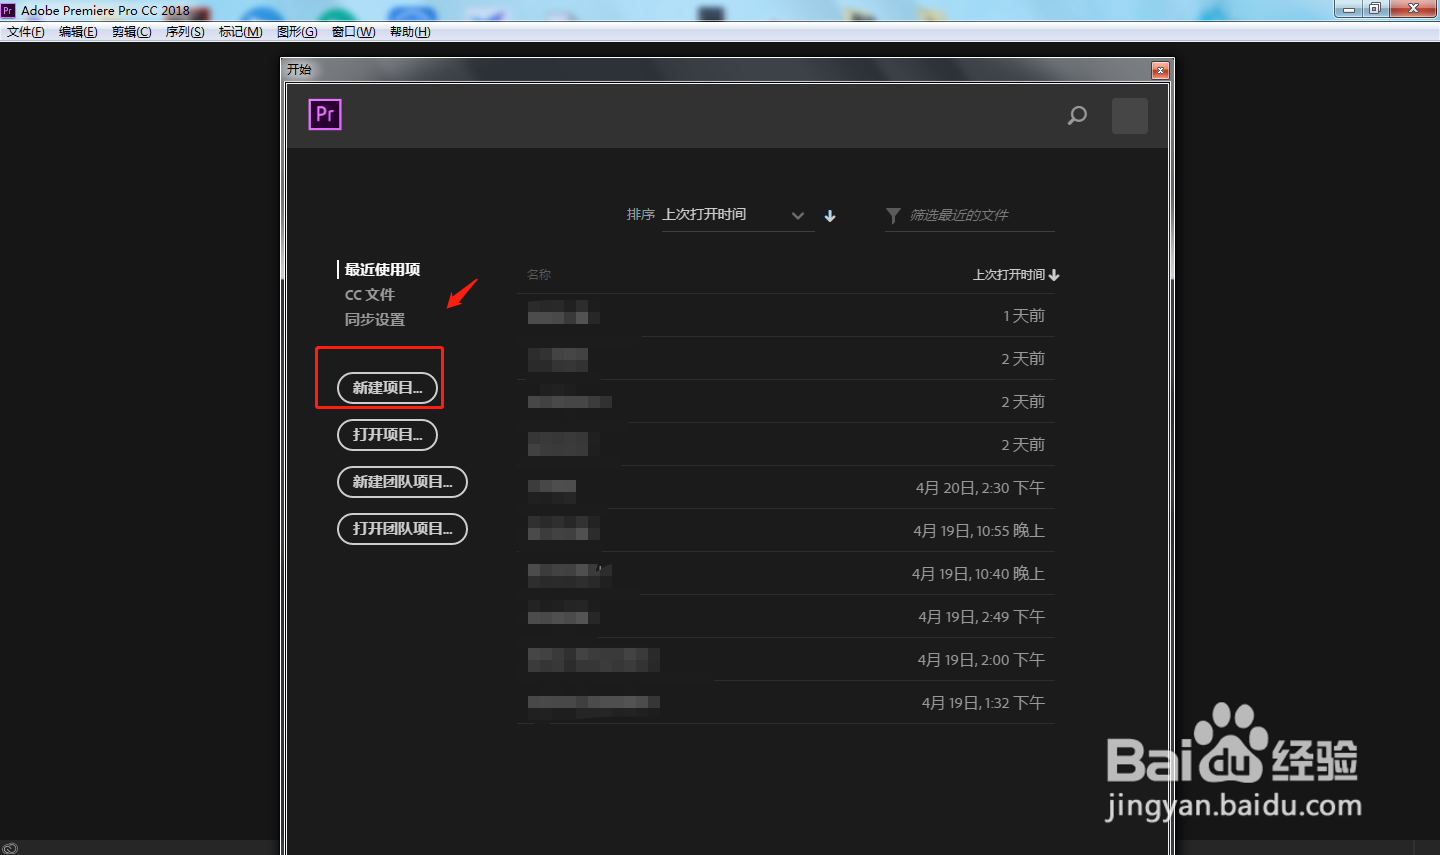The height and width of the screenshot is (855, 1440).
Task: Select the 同步设置 tab
Action: click(375, 319)
